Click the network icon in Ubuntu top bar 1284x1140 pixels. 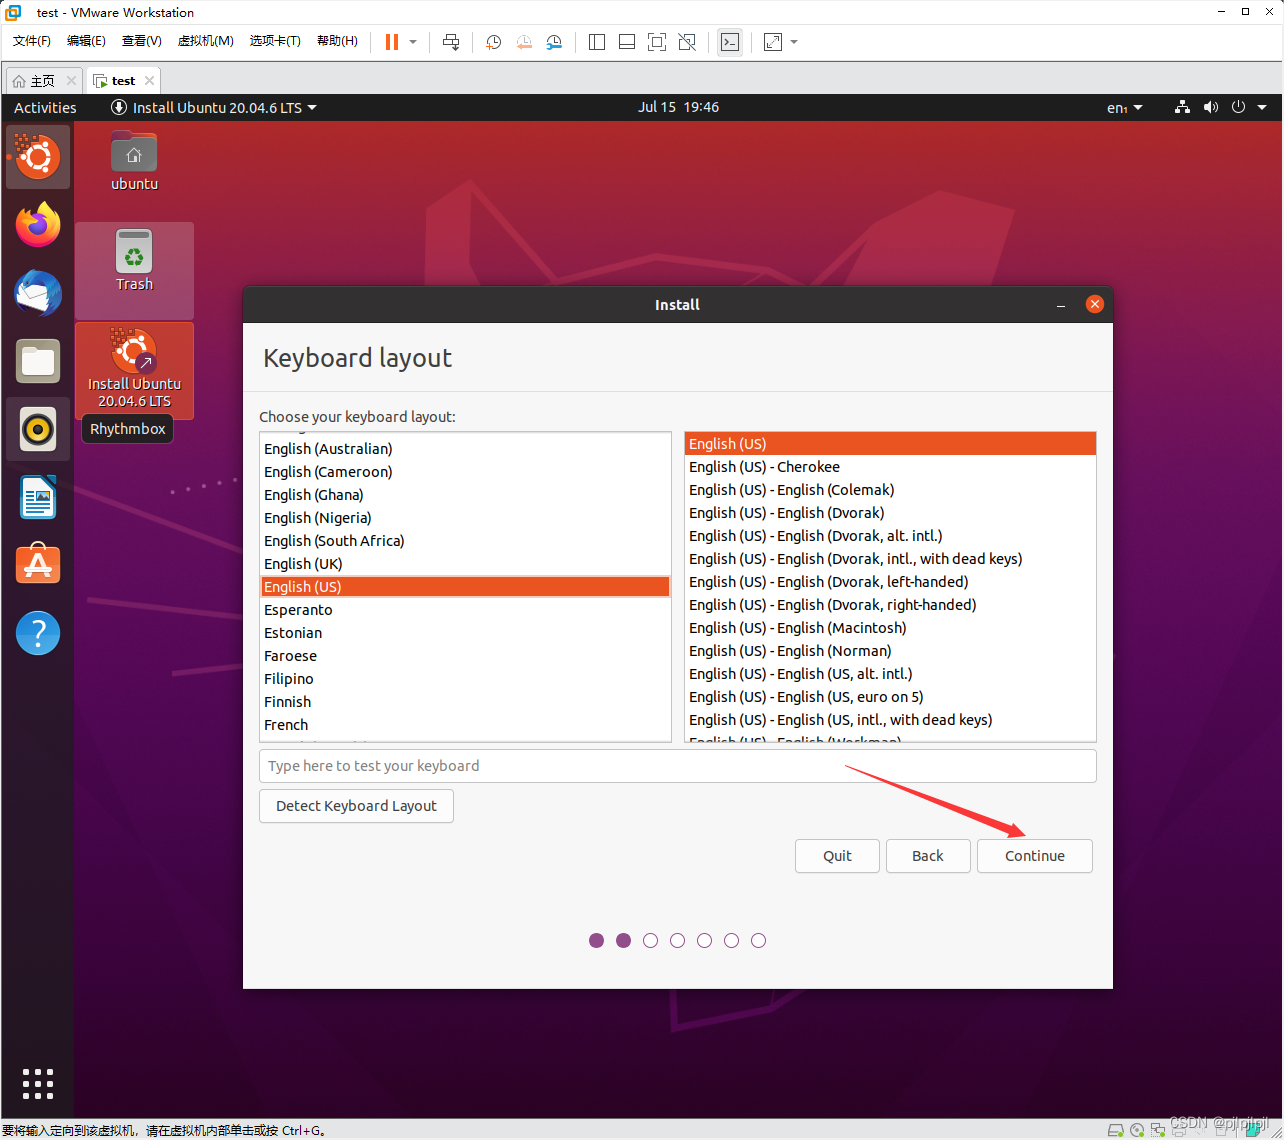(1183, 107)
